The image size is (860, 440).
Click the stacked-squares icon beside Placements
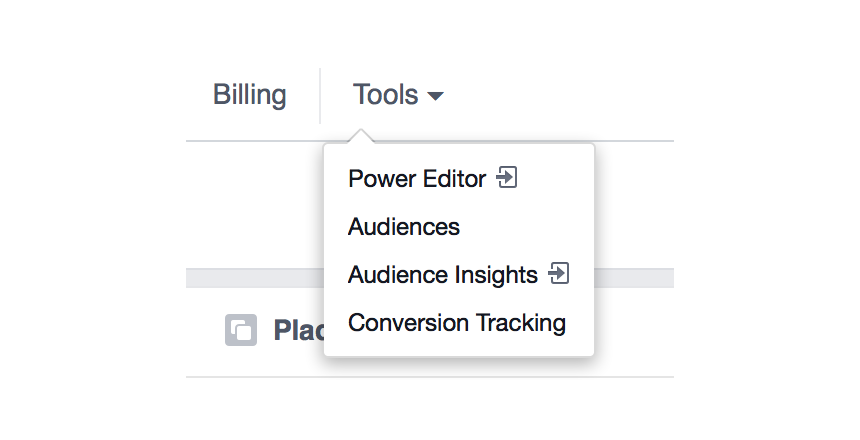(241, 330)
